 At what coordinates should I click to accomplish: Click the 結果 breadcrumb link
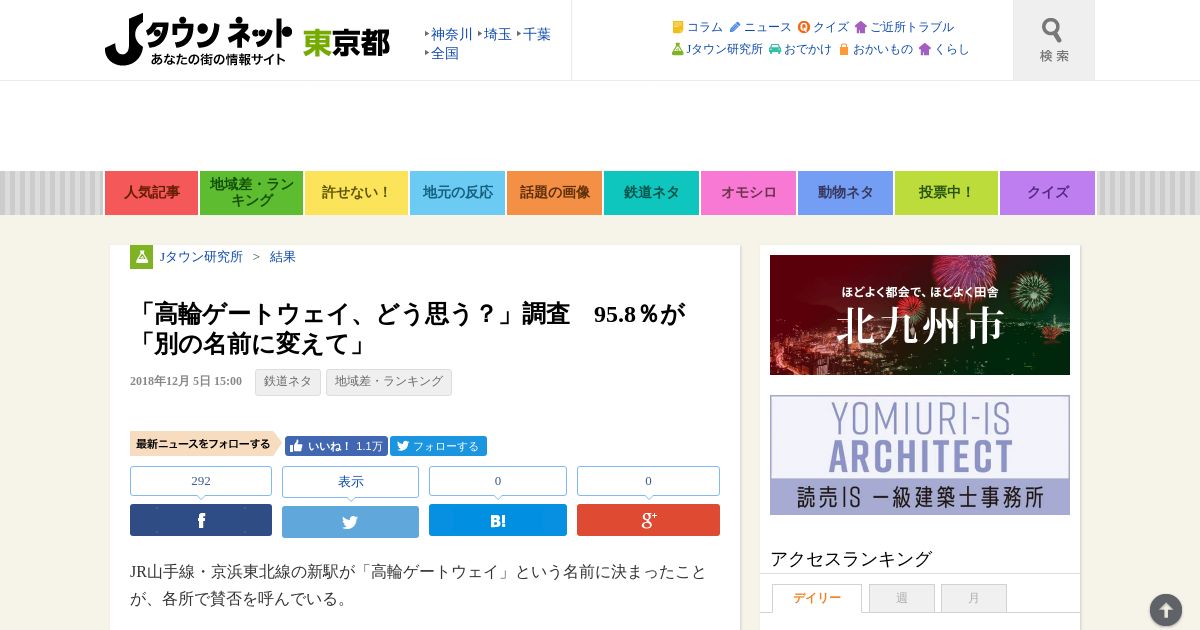283,257
